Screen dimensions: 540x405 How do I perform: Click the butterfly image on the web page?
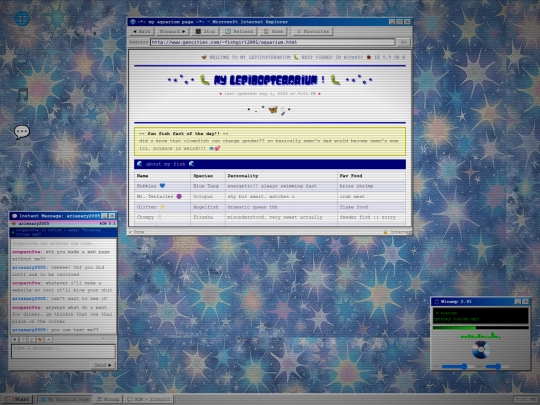[x=273, y=110]
